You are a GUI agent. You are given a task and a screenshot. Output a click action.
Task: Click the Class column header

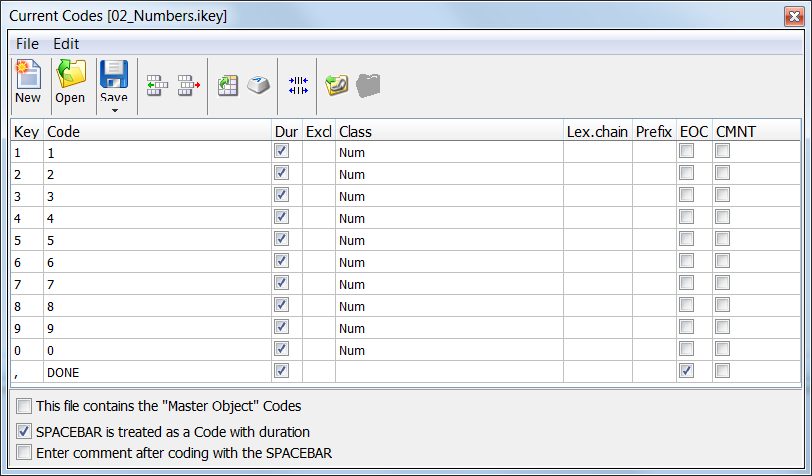pos(448,131)
